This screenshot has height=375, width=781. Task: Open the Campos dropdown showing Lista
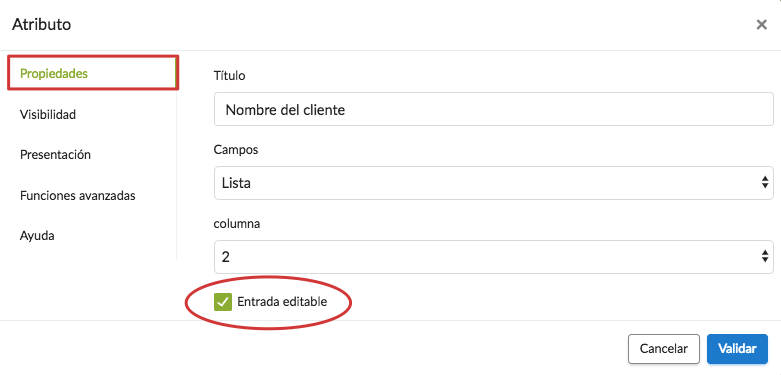[x=494, y=183]
